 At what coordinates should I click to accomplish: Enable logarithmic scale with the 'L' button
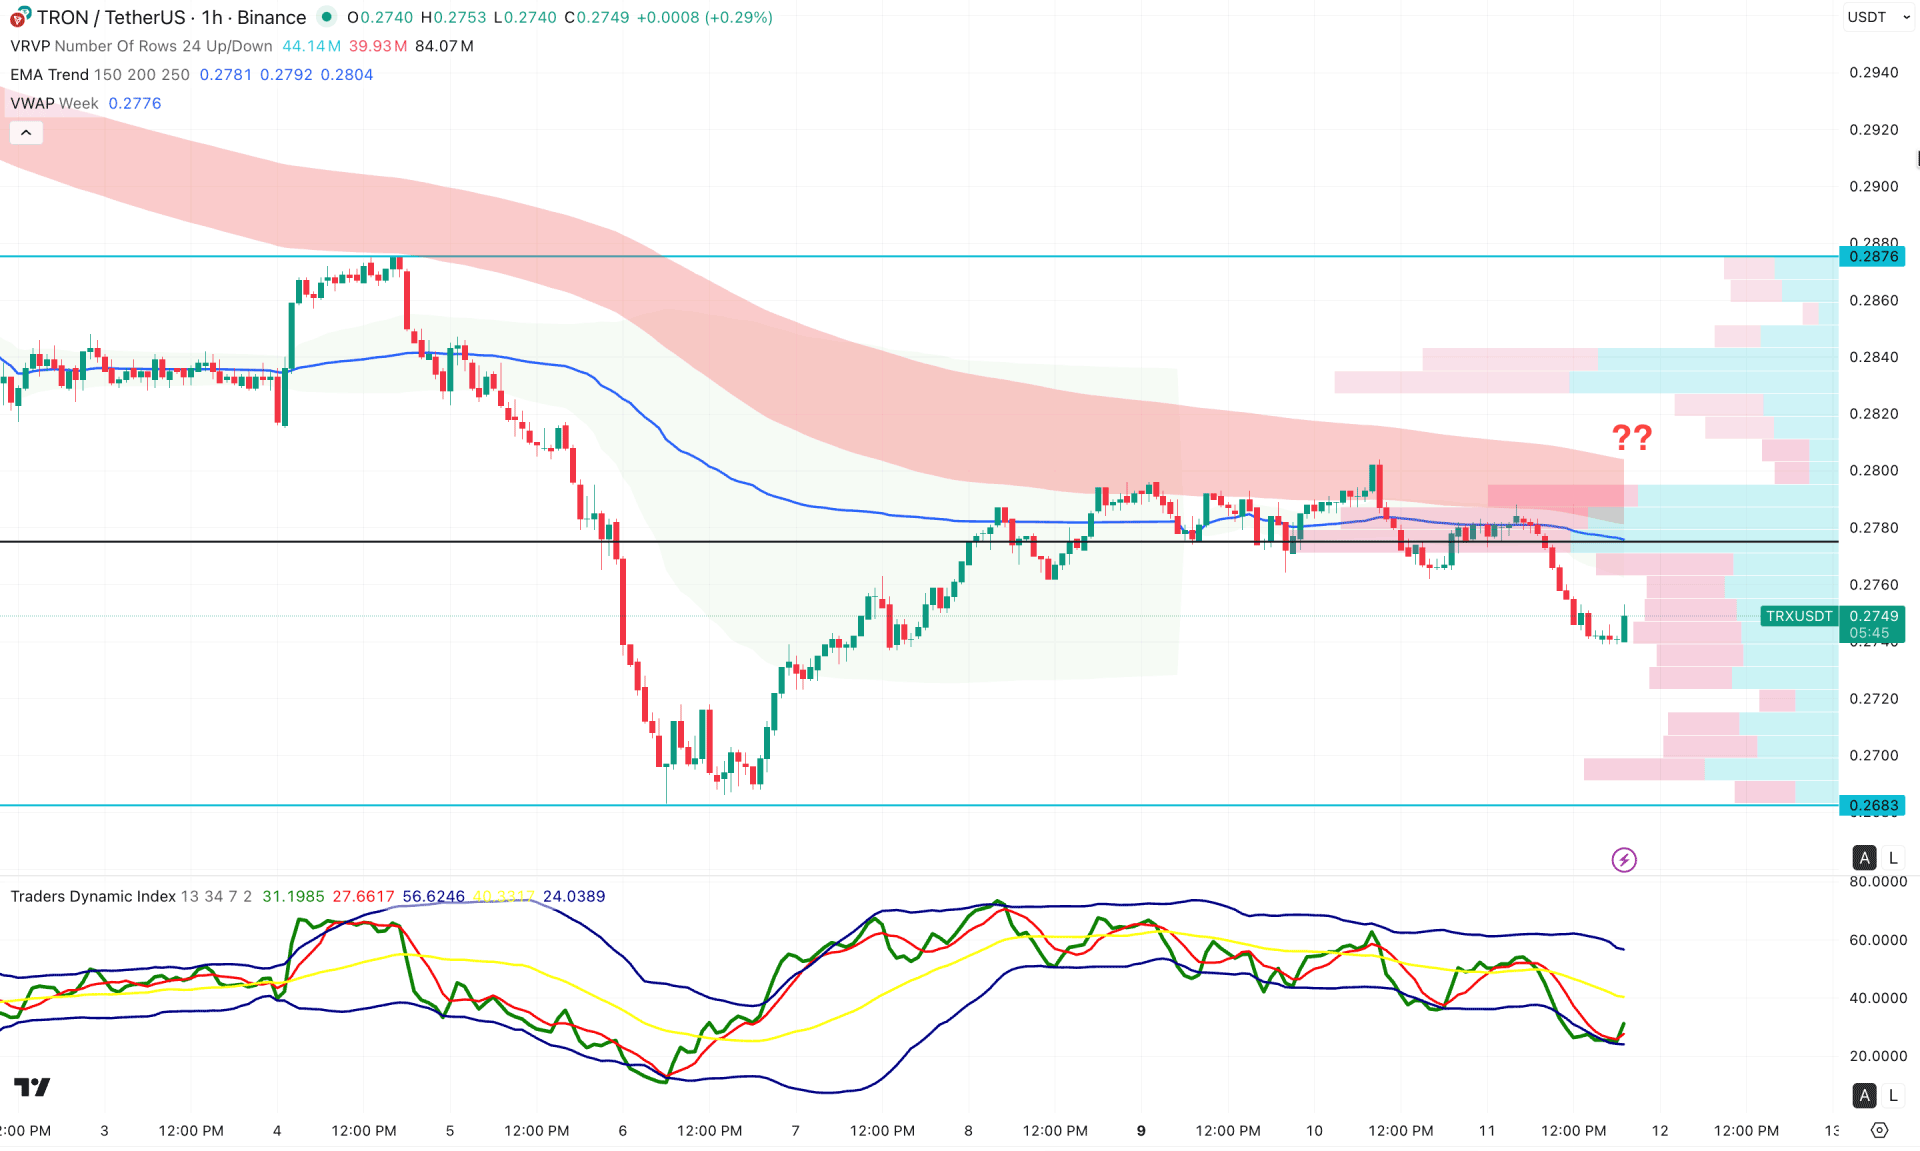click(1893, 858)
